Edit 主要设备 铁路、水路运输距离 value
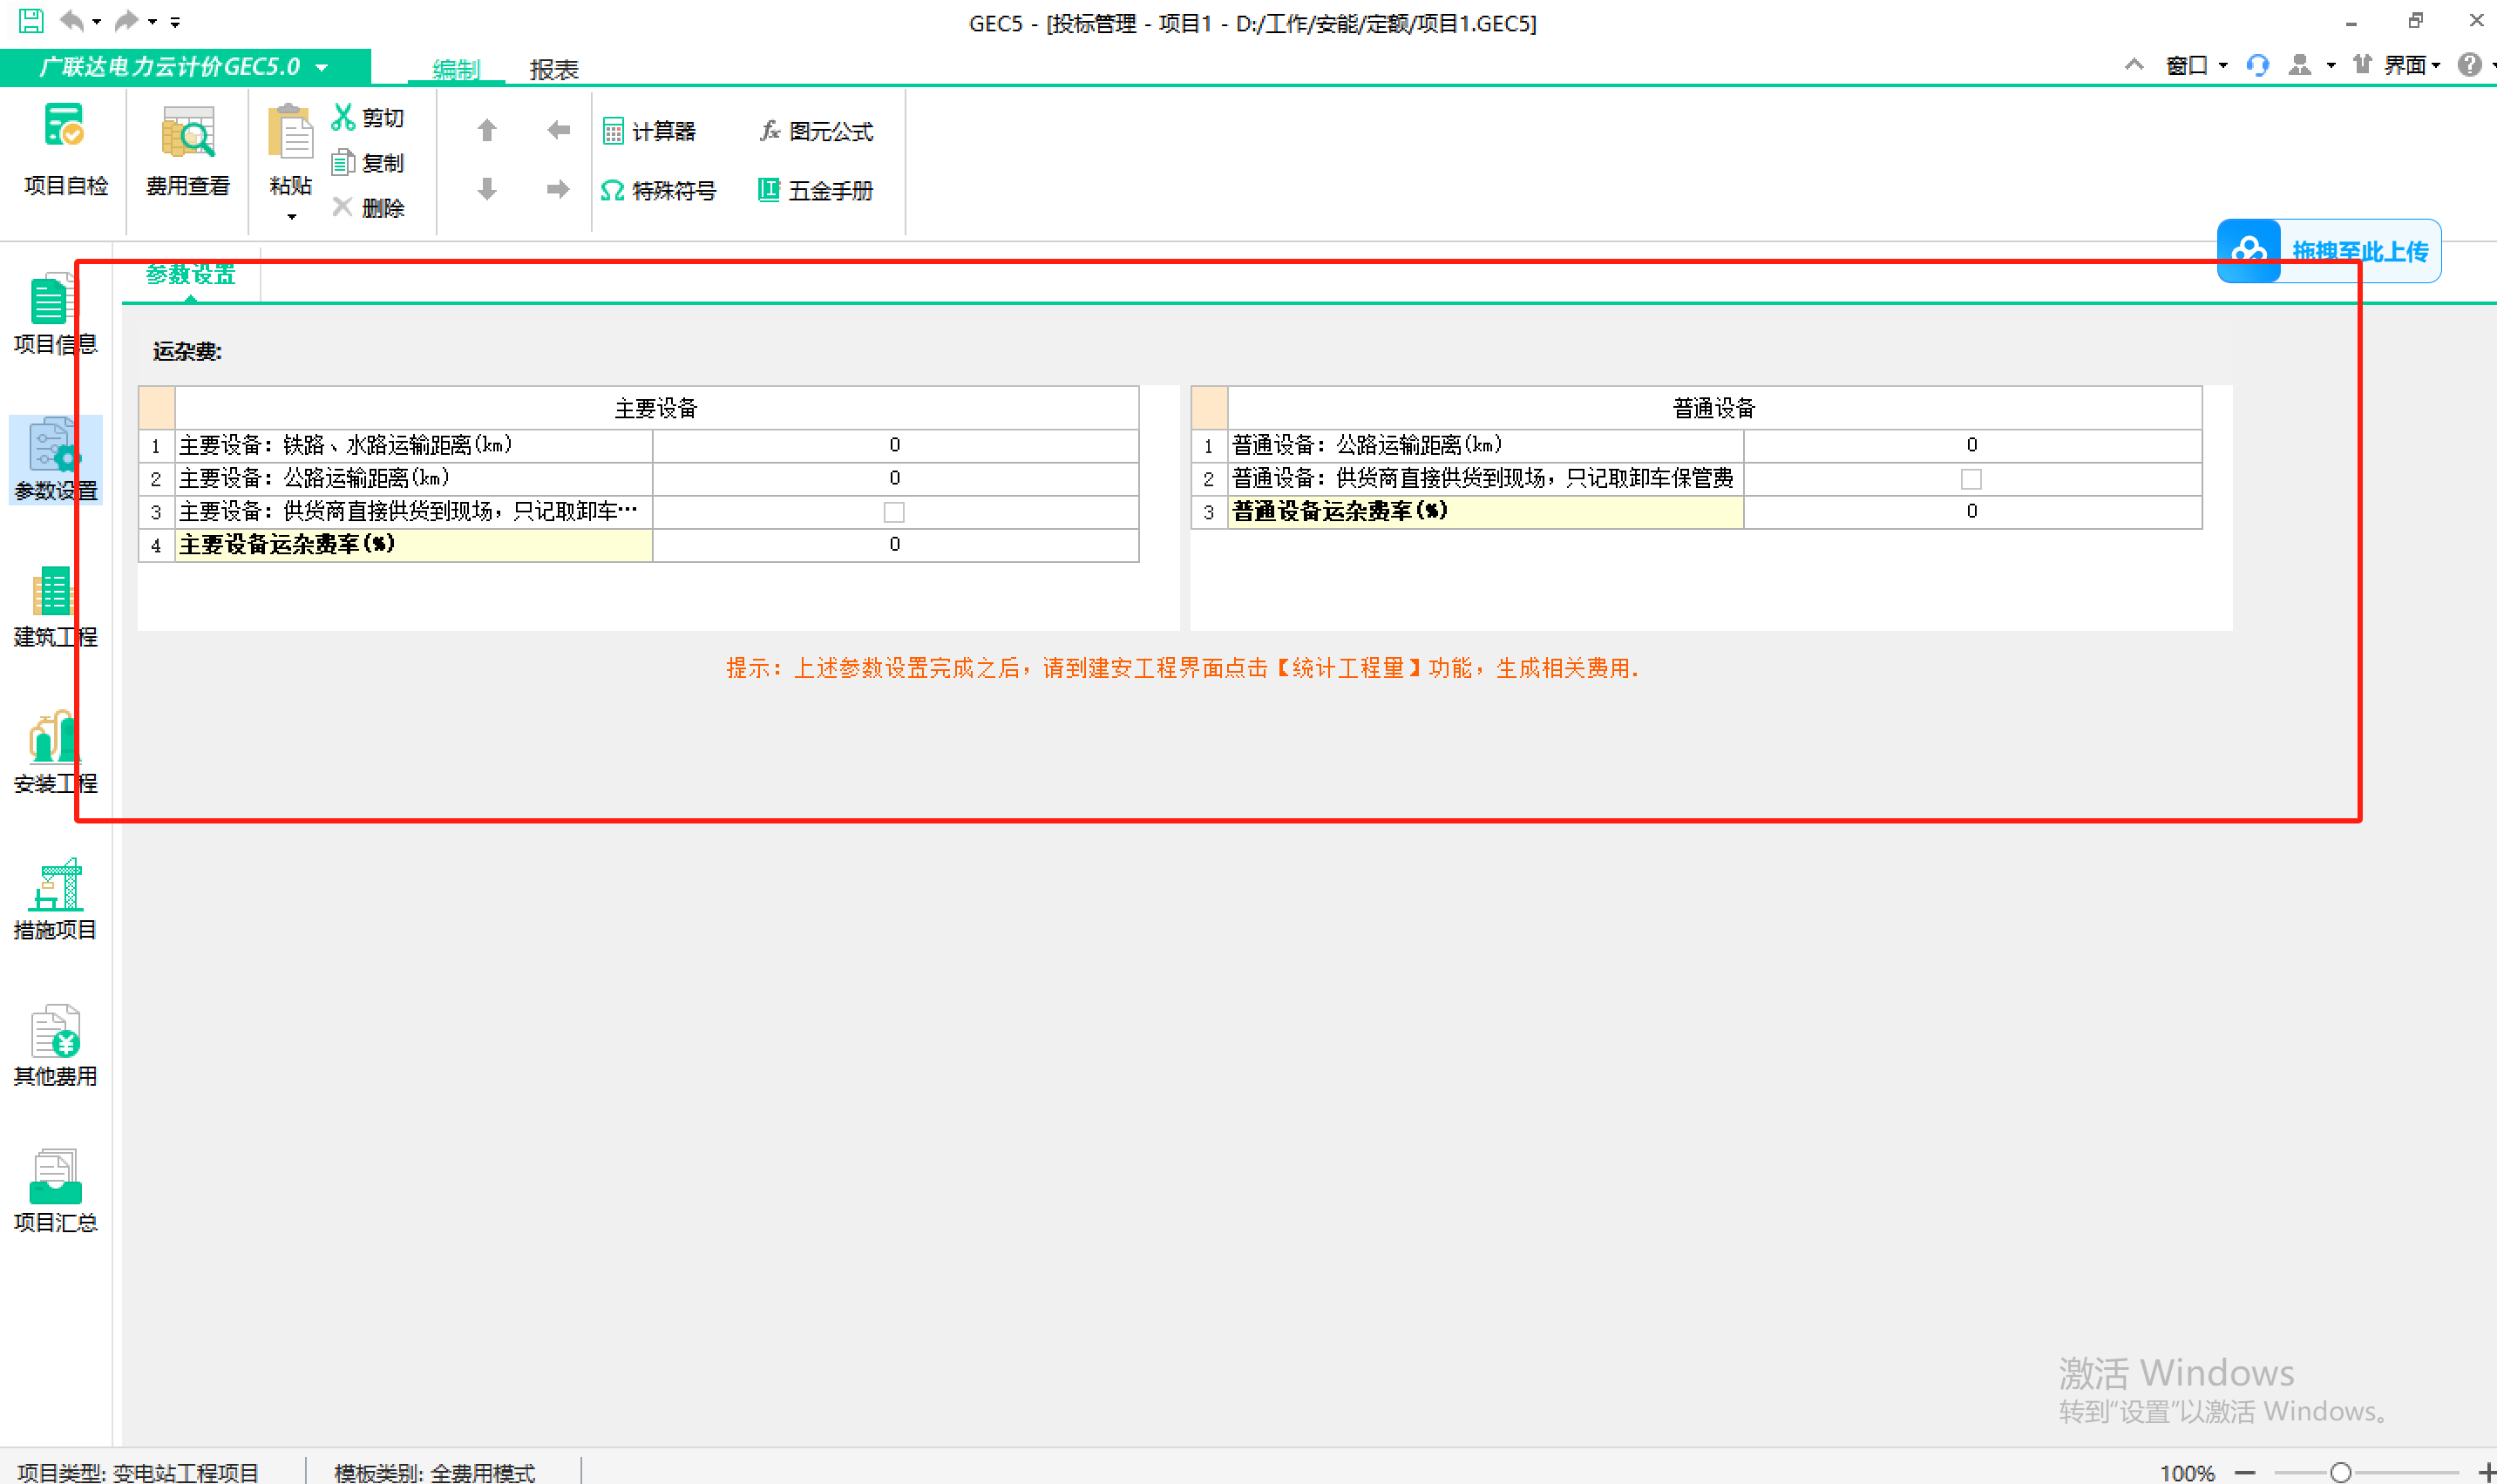The height and width of the screenshot is (1484, 2497). (895, 445)
